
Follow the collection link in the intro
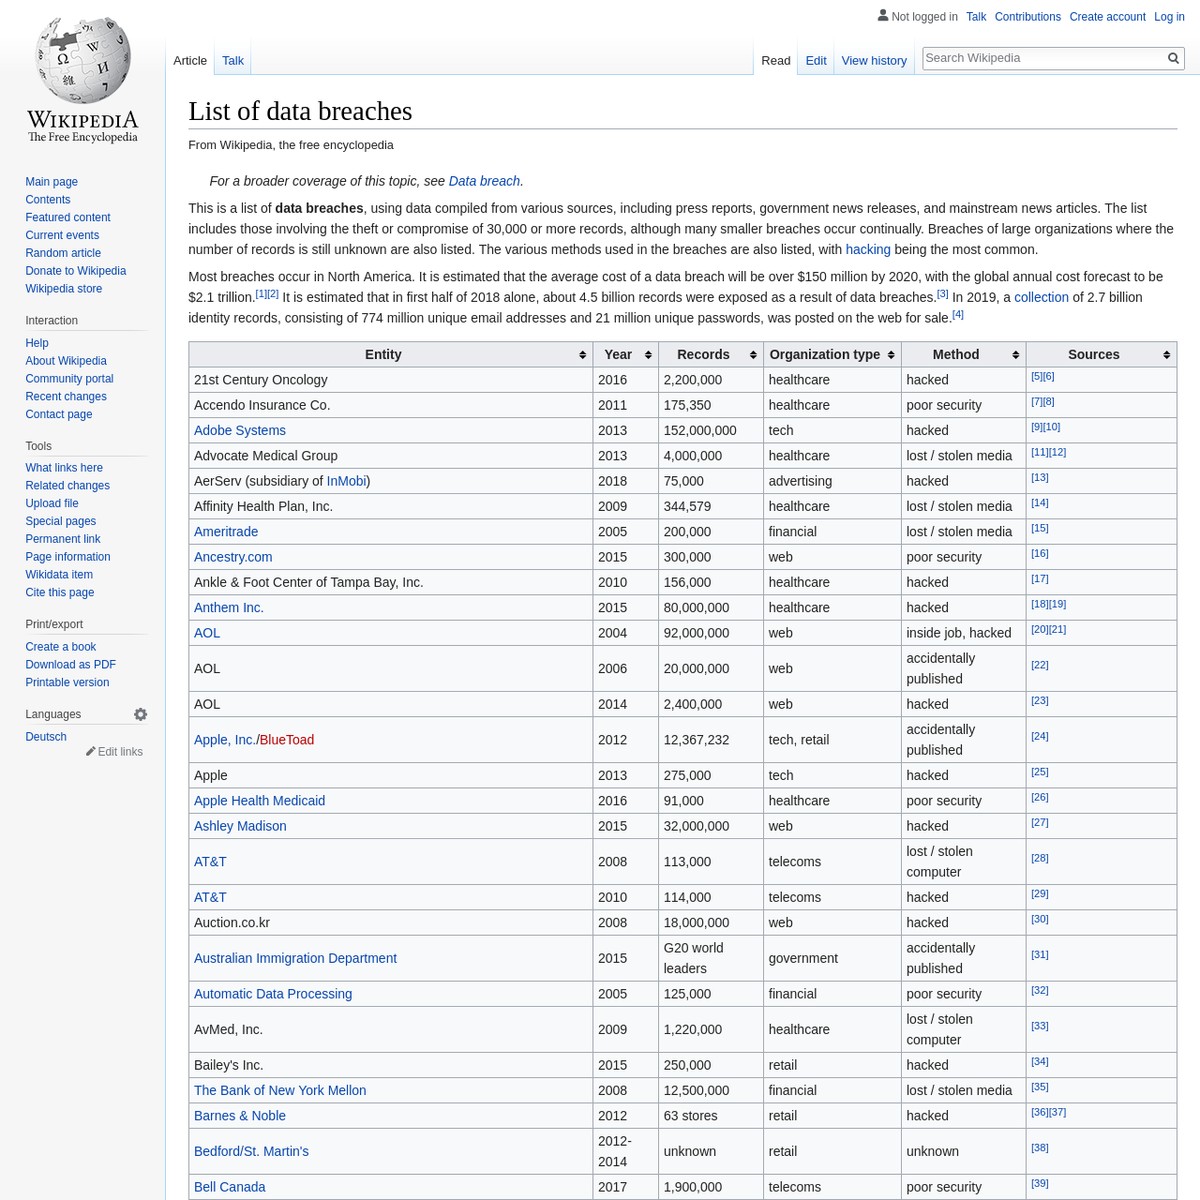pyautogui.click(x=1041, y=297)
